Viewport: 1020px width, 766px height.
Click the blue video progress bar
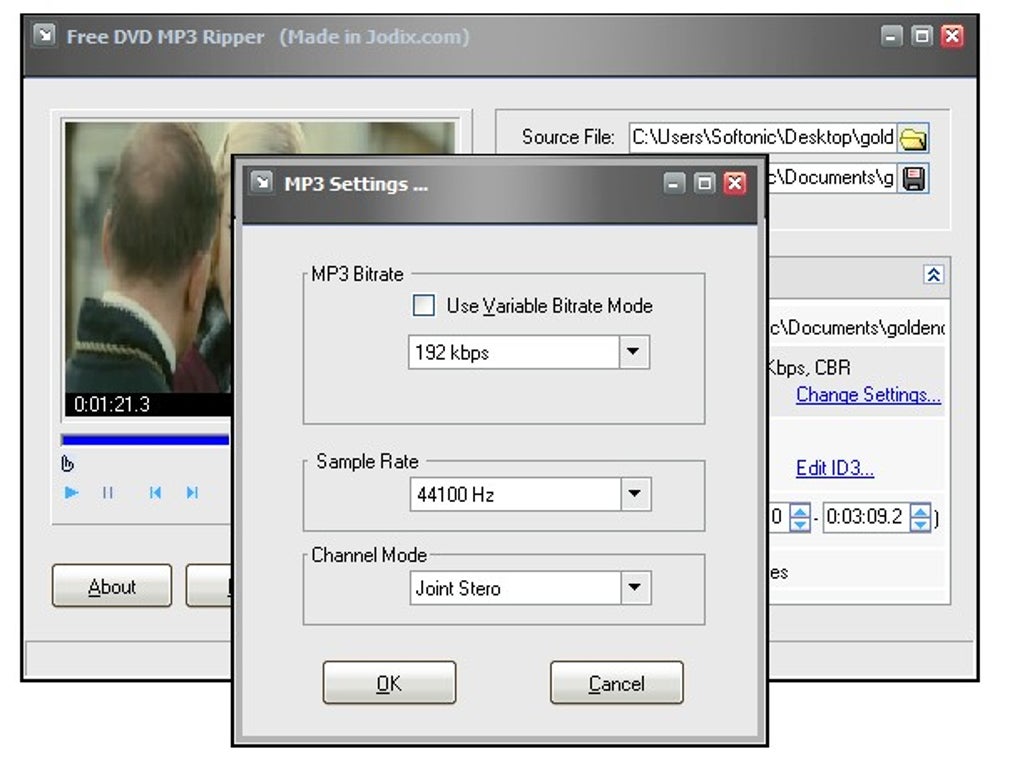145,440
